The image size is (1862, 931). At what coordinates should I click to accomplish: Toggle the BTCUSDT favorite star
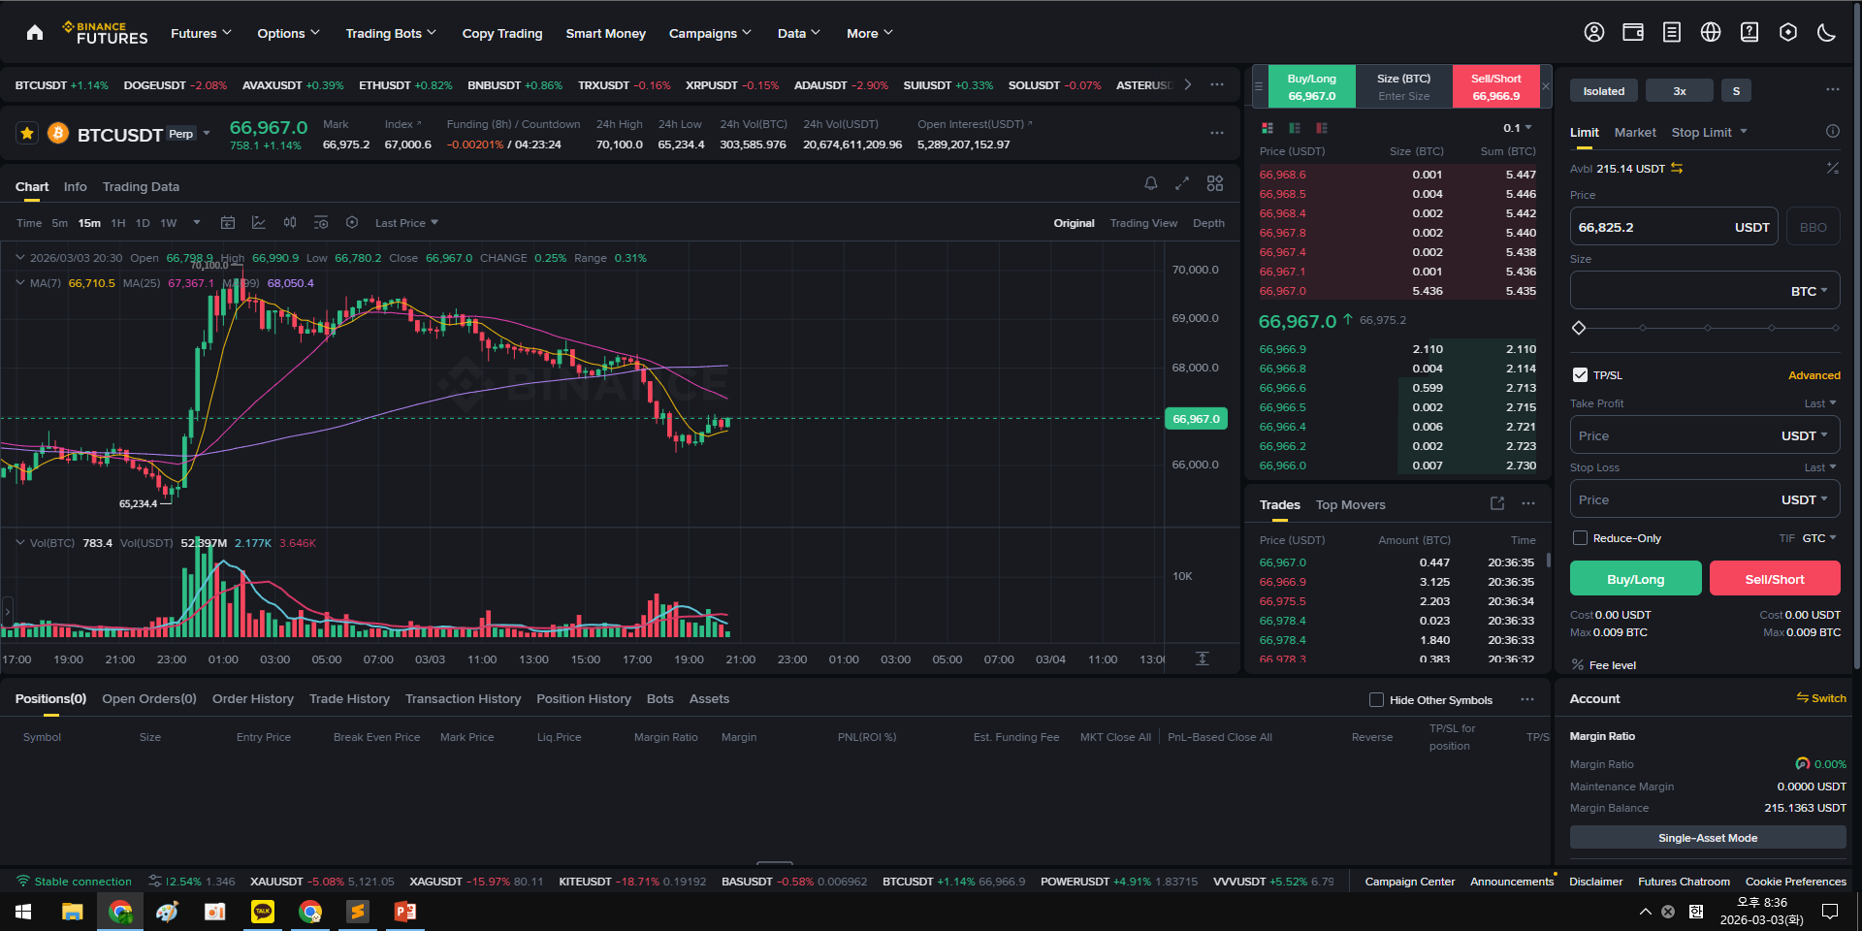click(x=27, y=133)
